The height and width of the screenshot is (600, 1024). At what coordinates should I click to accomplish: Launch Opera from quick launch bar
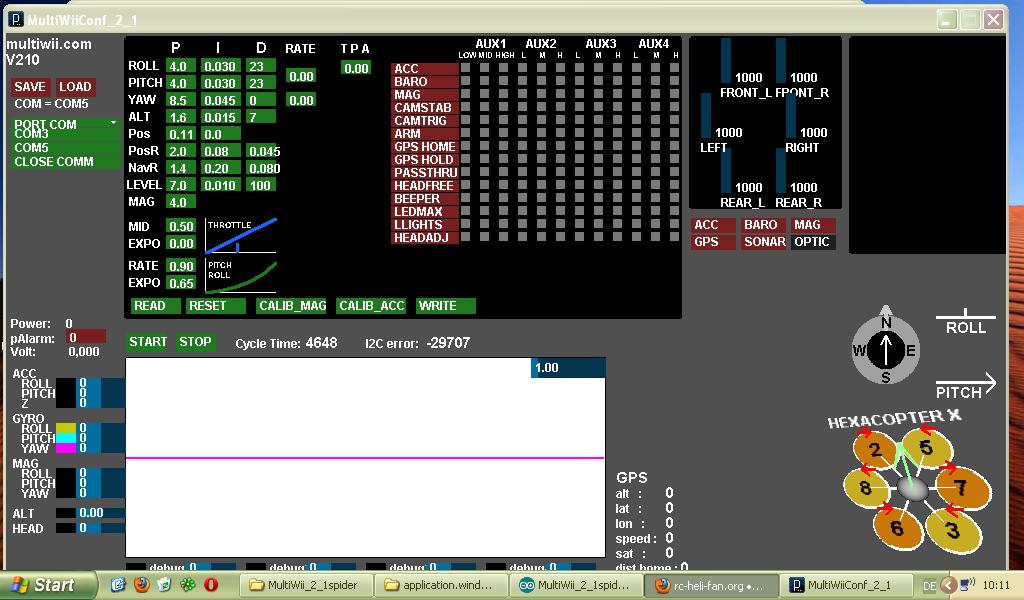(x=211, y=585)
